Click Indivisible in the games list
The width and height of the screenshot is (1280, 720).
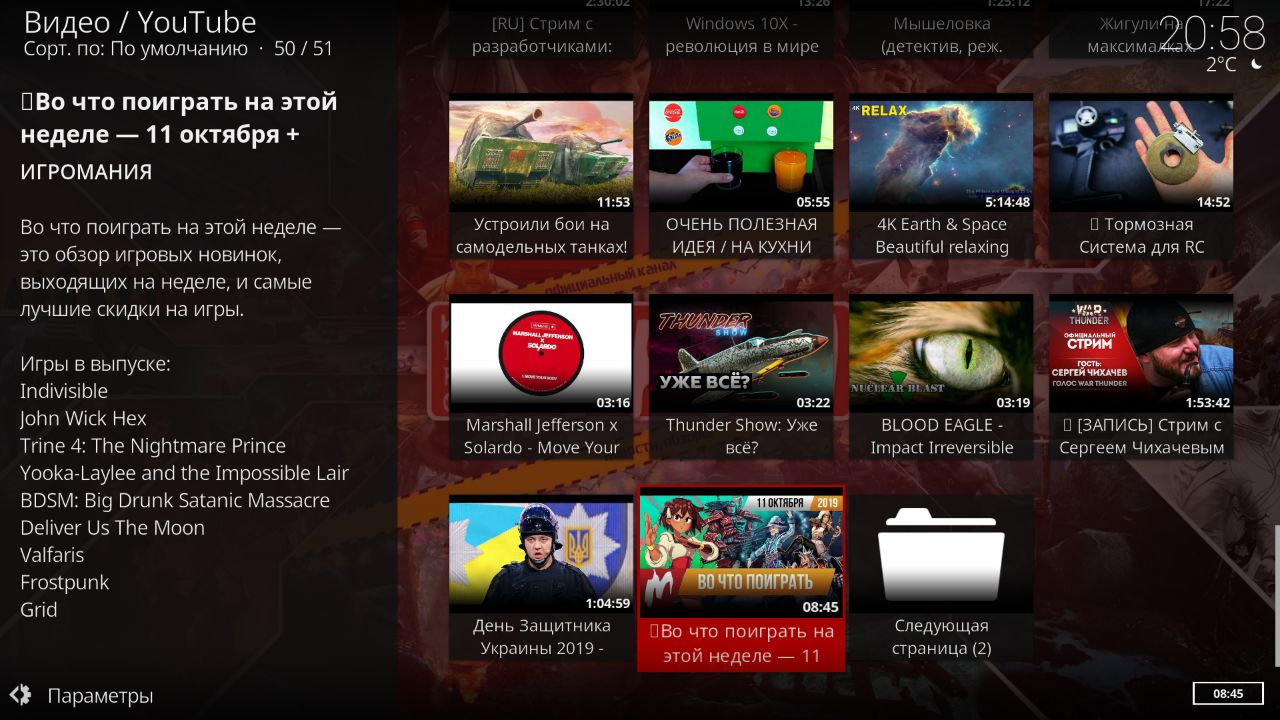point(64,391)
